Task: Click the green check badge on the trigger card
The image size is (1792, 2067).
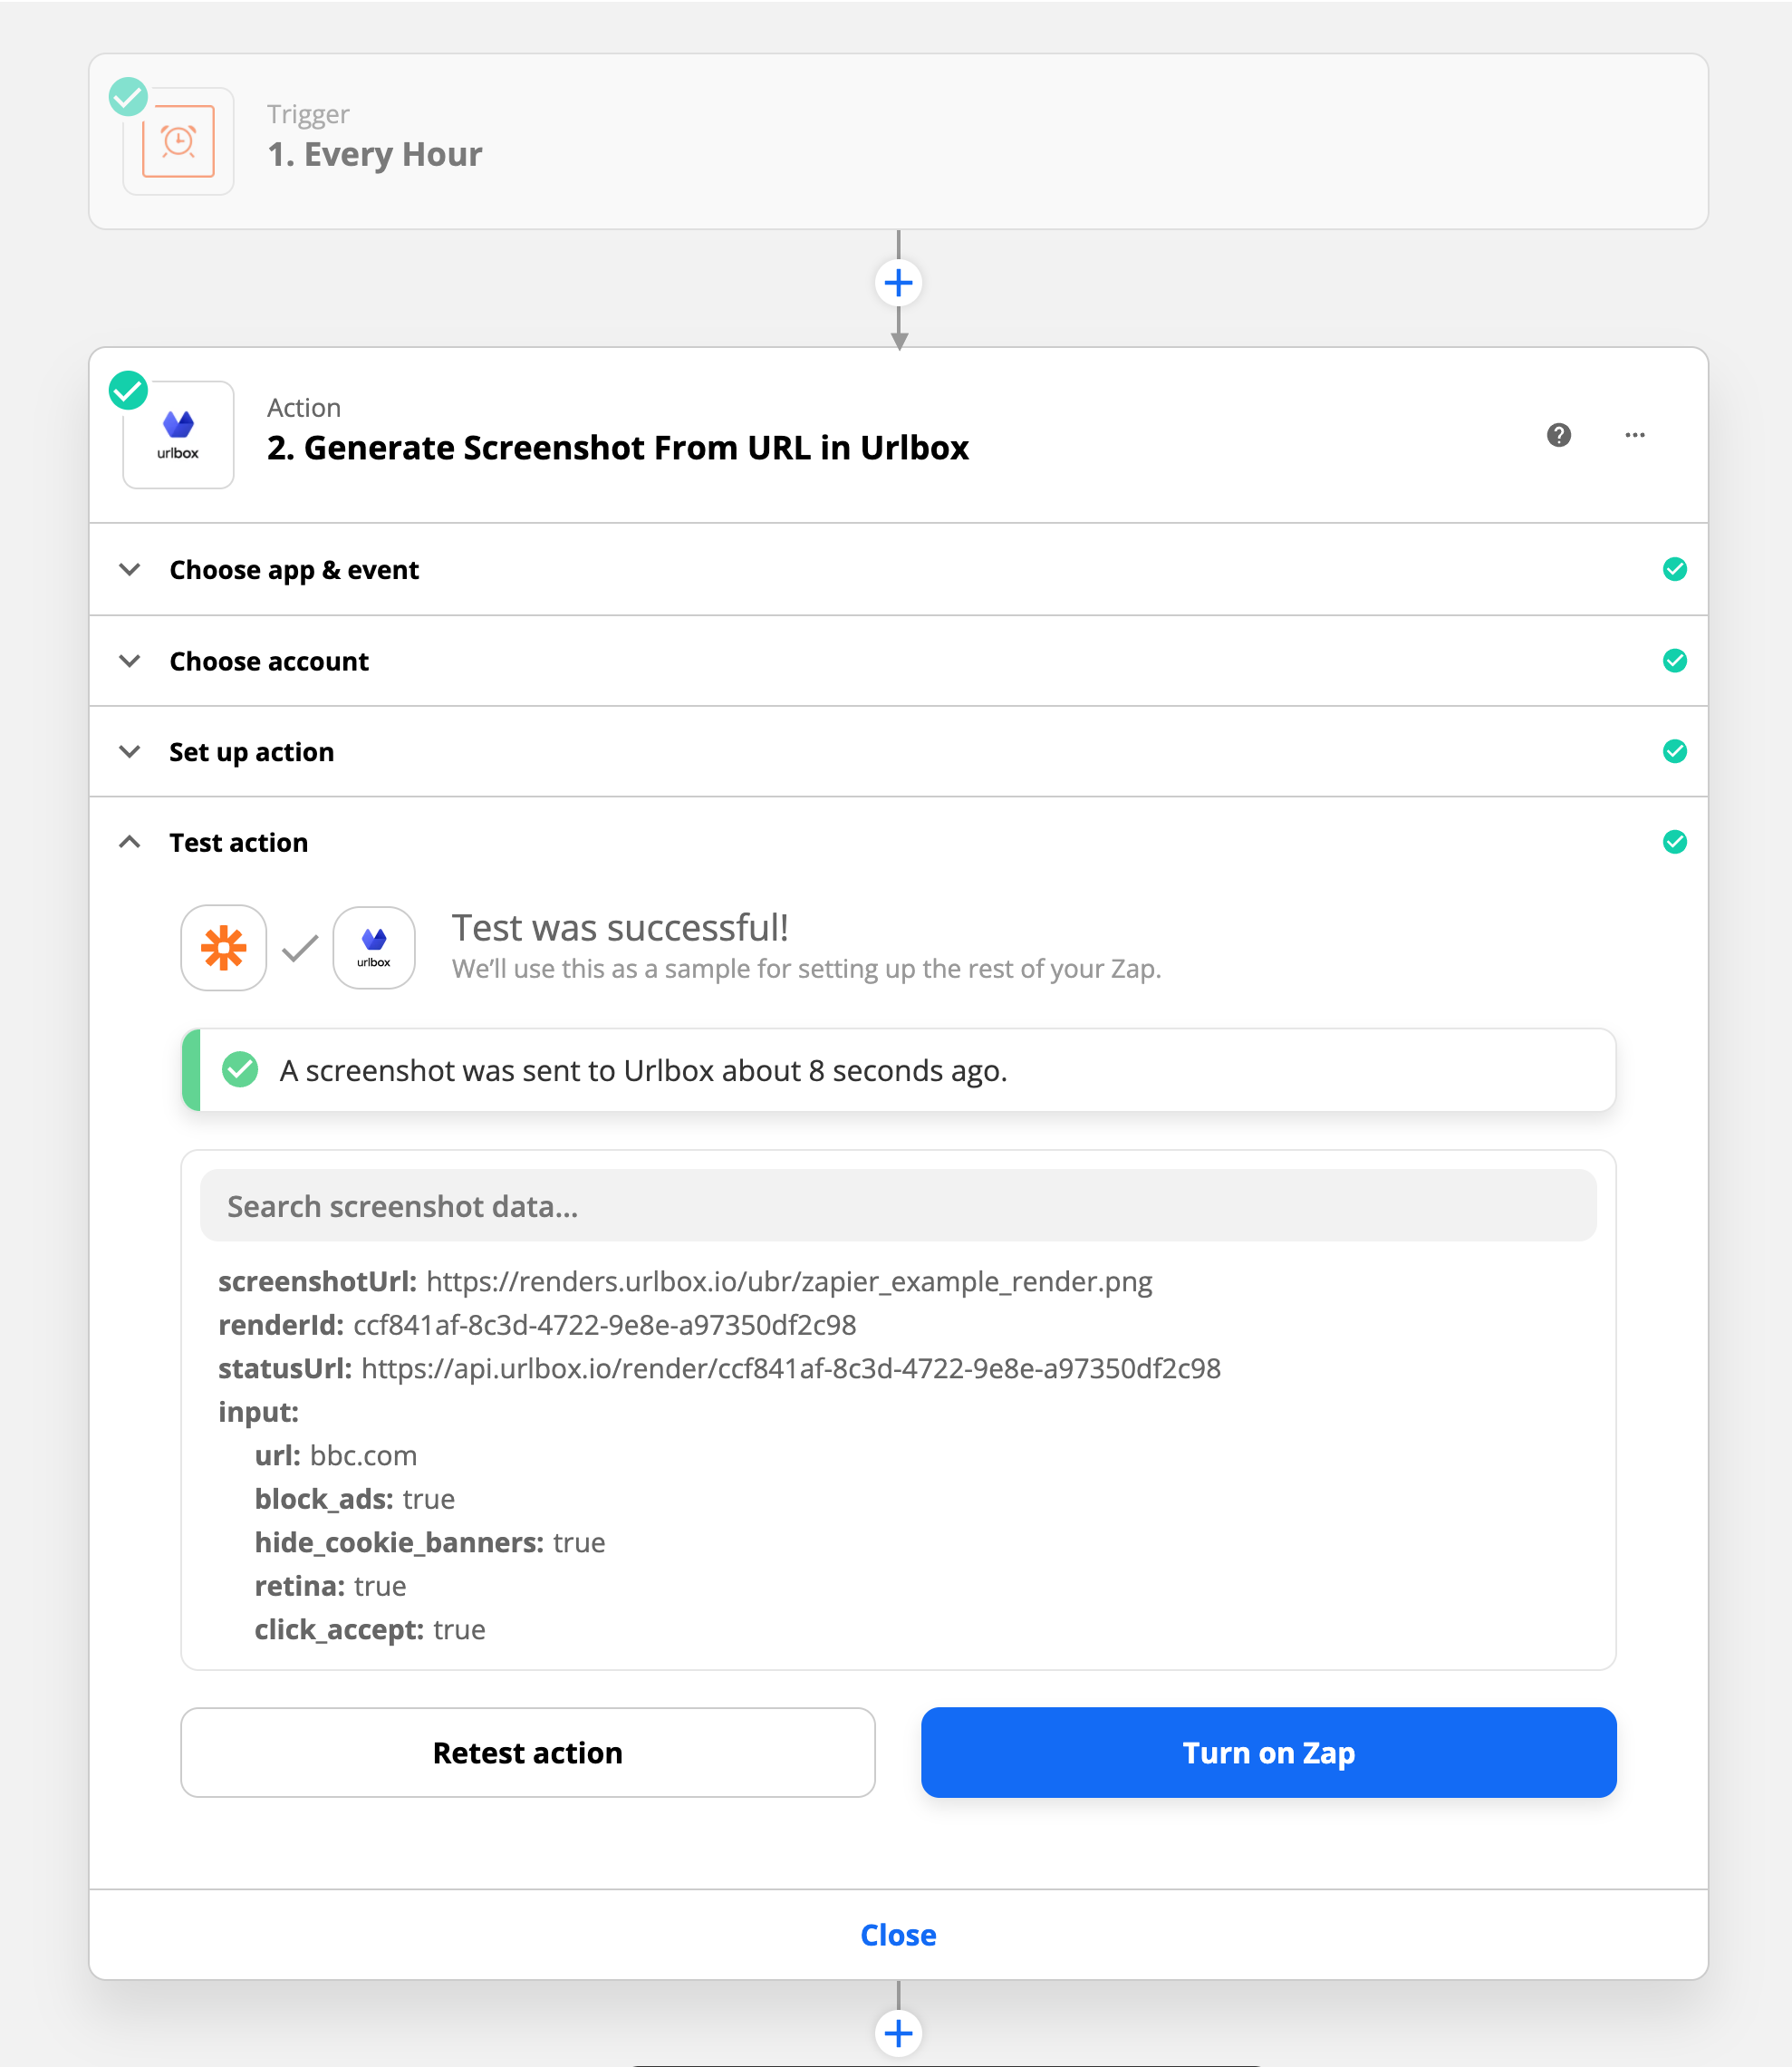Action: (x=128, y=97)
